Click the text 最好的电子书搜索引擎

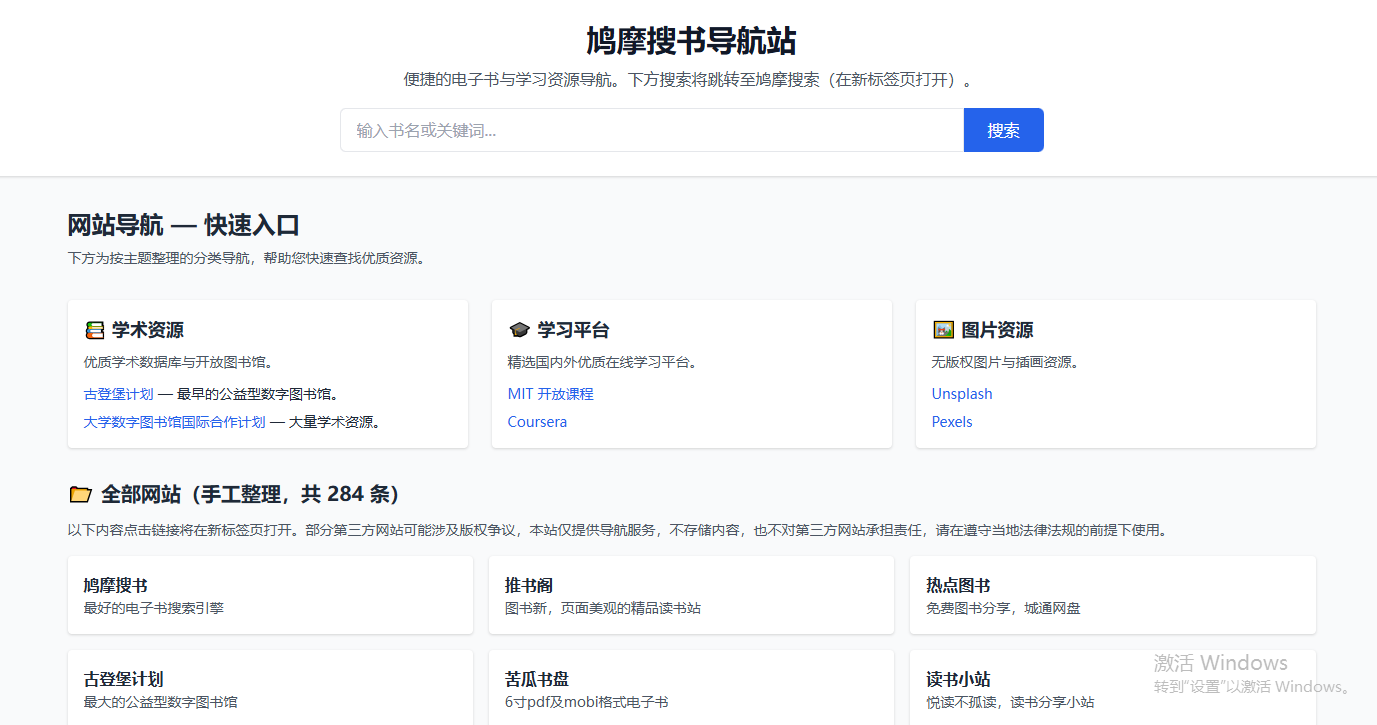(x=154, y=608)
